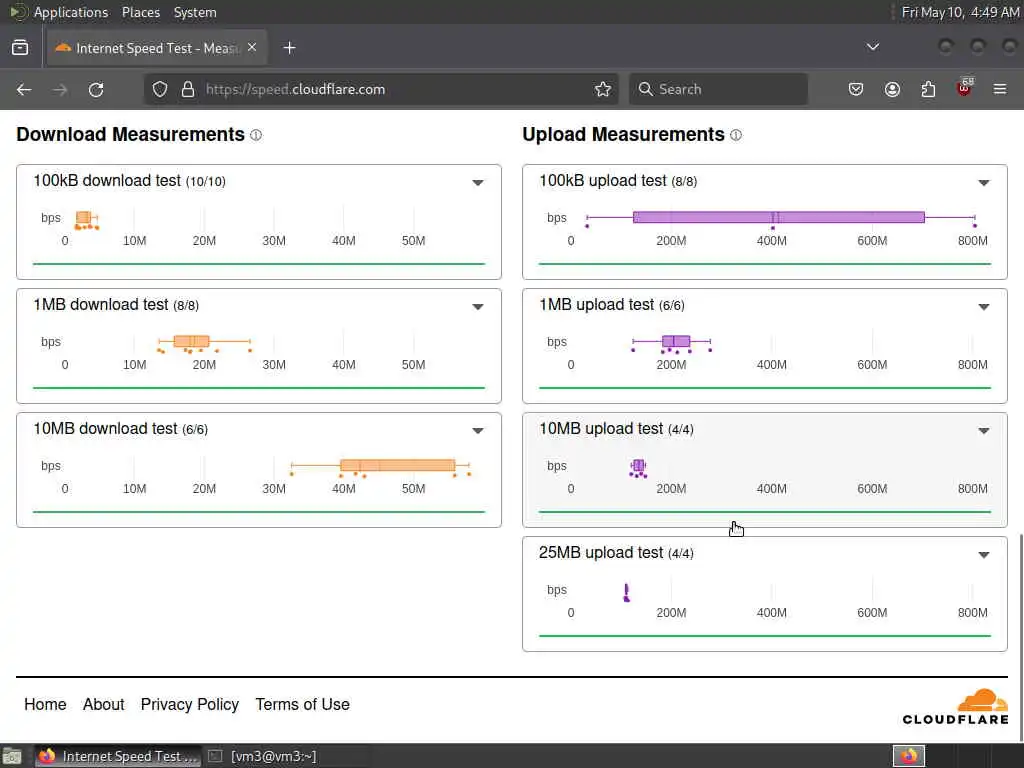Open the Firefox account icon
The width and height of the screenshot is (1024, 768).
click(892, 89)
